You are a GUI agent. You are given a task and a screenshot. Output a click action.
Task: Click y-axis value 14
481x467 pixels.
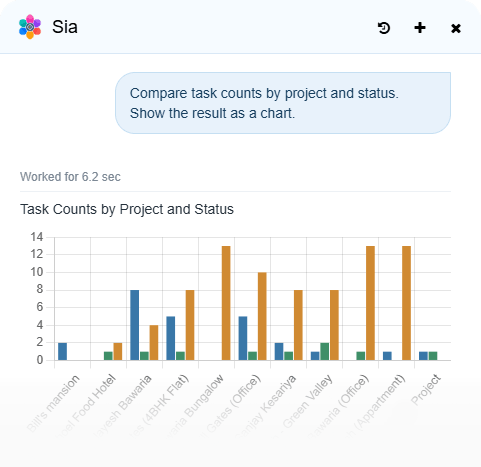pos(37,237)
